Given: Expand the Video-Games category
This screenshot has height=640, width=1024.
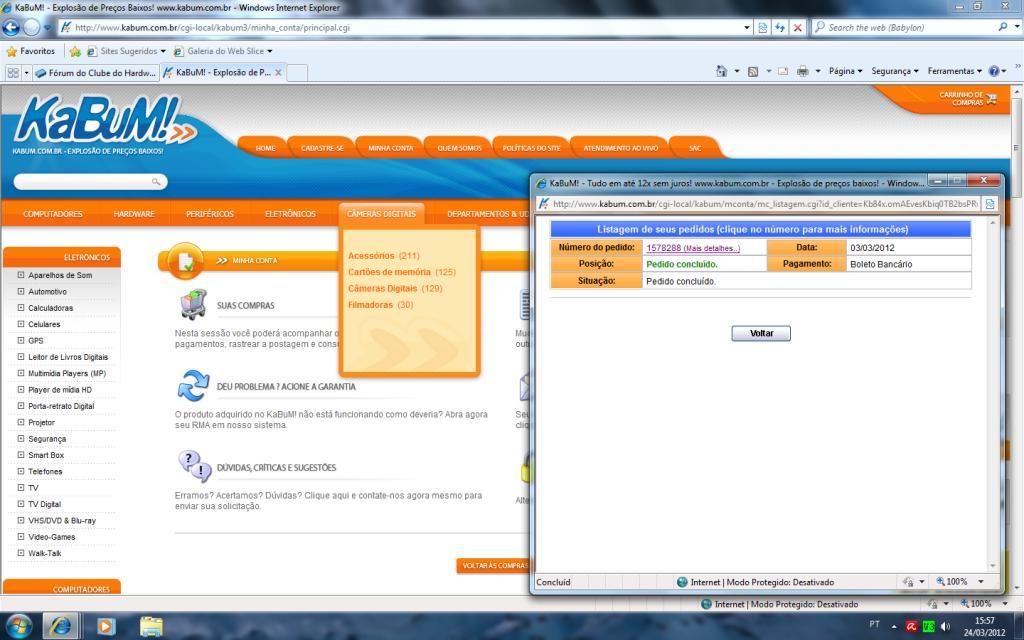Looking at the screenshot, I should click(x=21, y=536).
